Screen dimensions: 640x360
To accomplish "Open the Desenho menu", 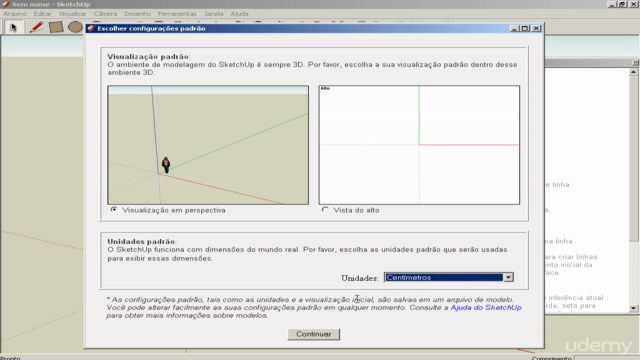I will click(138, 13).
